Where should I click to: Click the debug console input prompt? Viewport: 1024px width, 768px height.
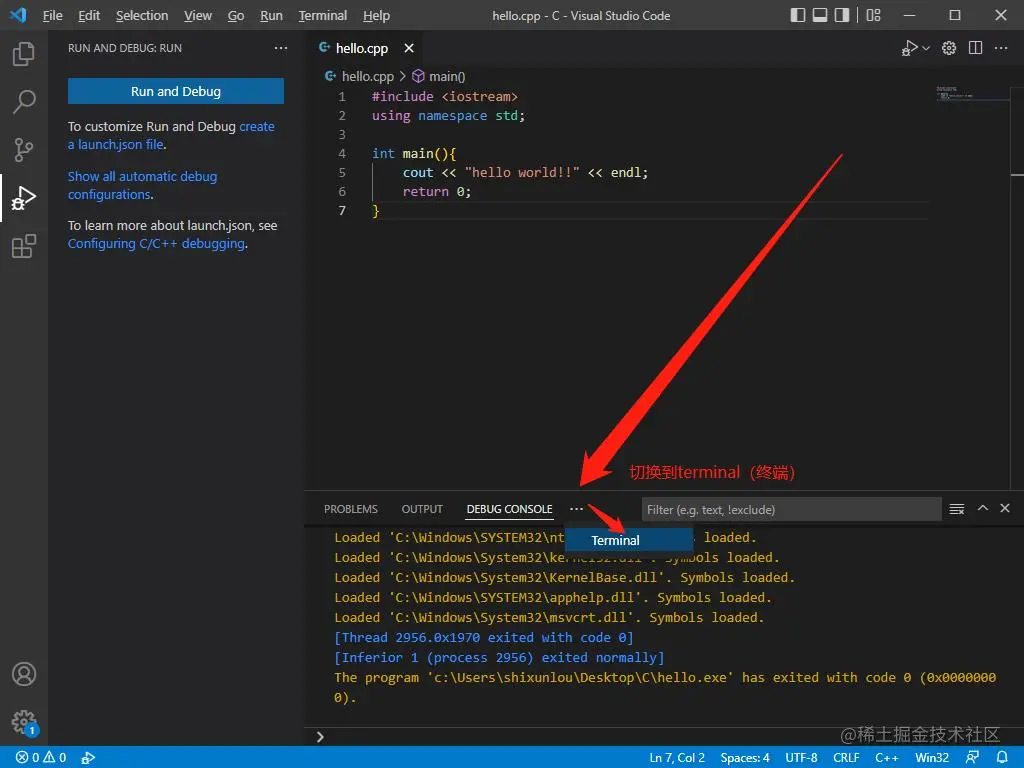(663, 737)
